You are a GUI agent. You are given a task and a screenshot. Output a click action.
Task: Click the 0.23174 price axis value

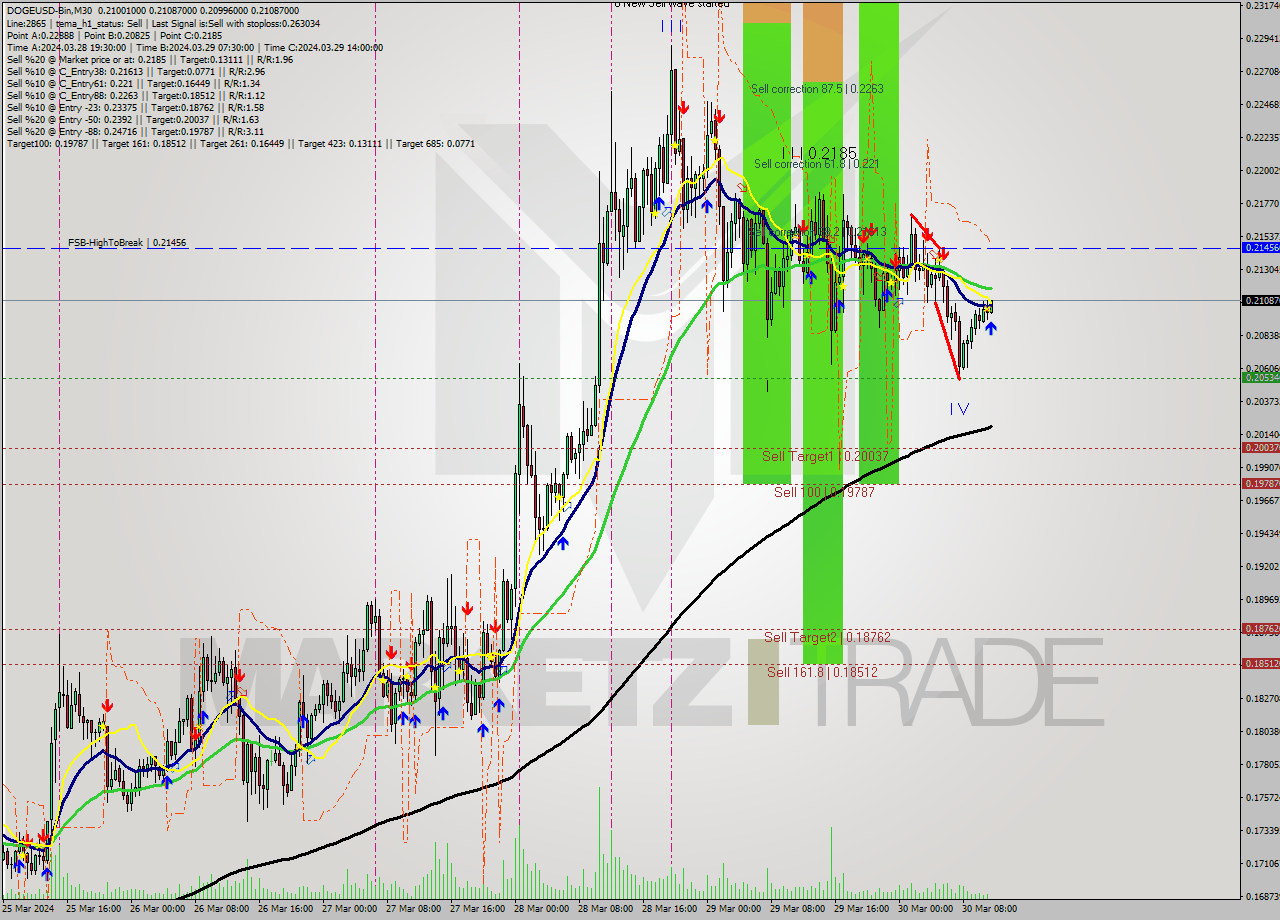[1262, 6]
